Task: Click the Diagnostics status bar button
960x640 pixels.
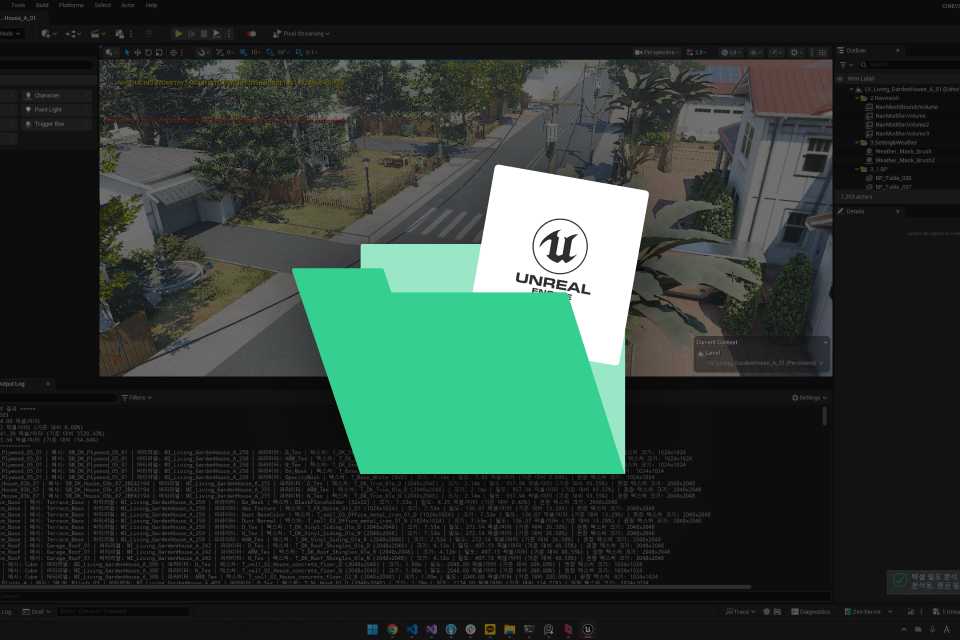Action: 810,611
